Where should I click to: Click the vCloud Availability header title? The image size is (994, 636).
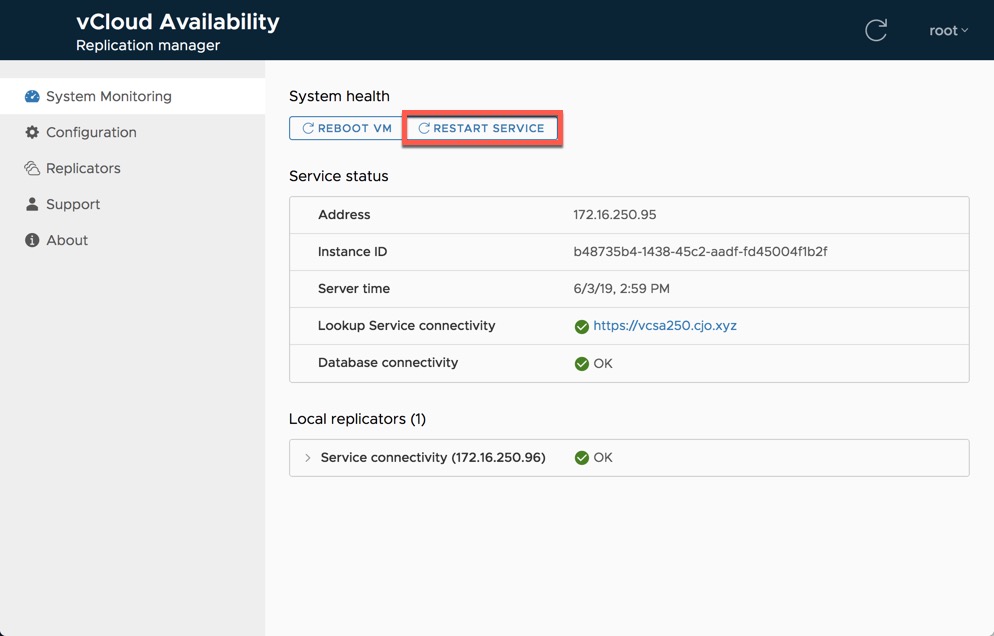[x=178, y=22]
